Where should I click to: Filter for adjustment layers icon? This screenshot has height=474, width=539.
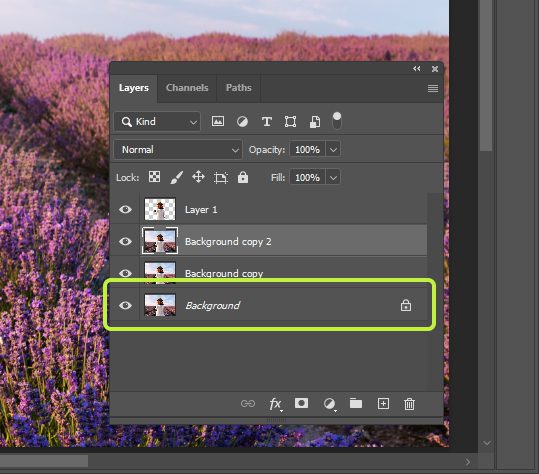tap(242, 121)
